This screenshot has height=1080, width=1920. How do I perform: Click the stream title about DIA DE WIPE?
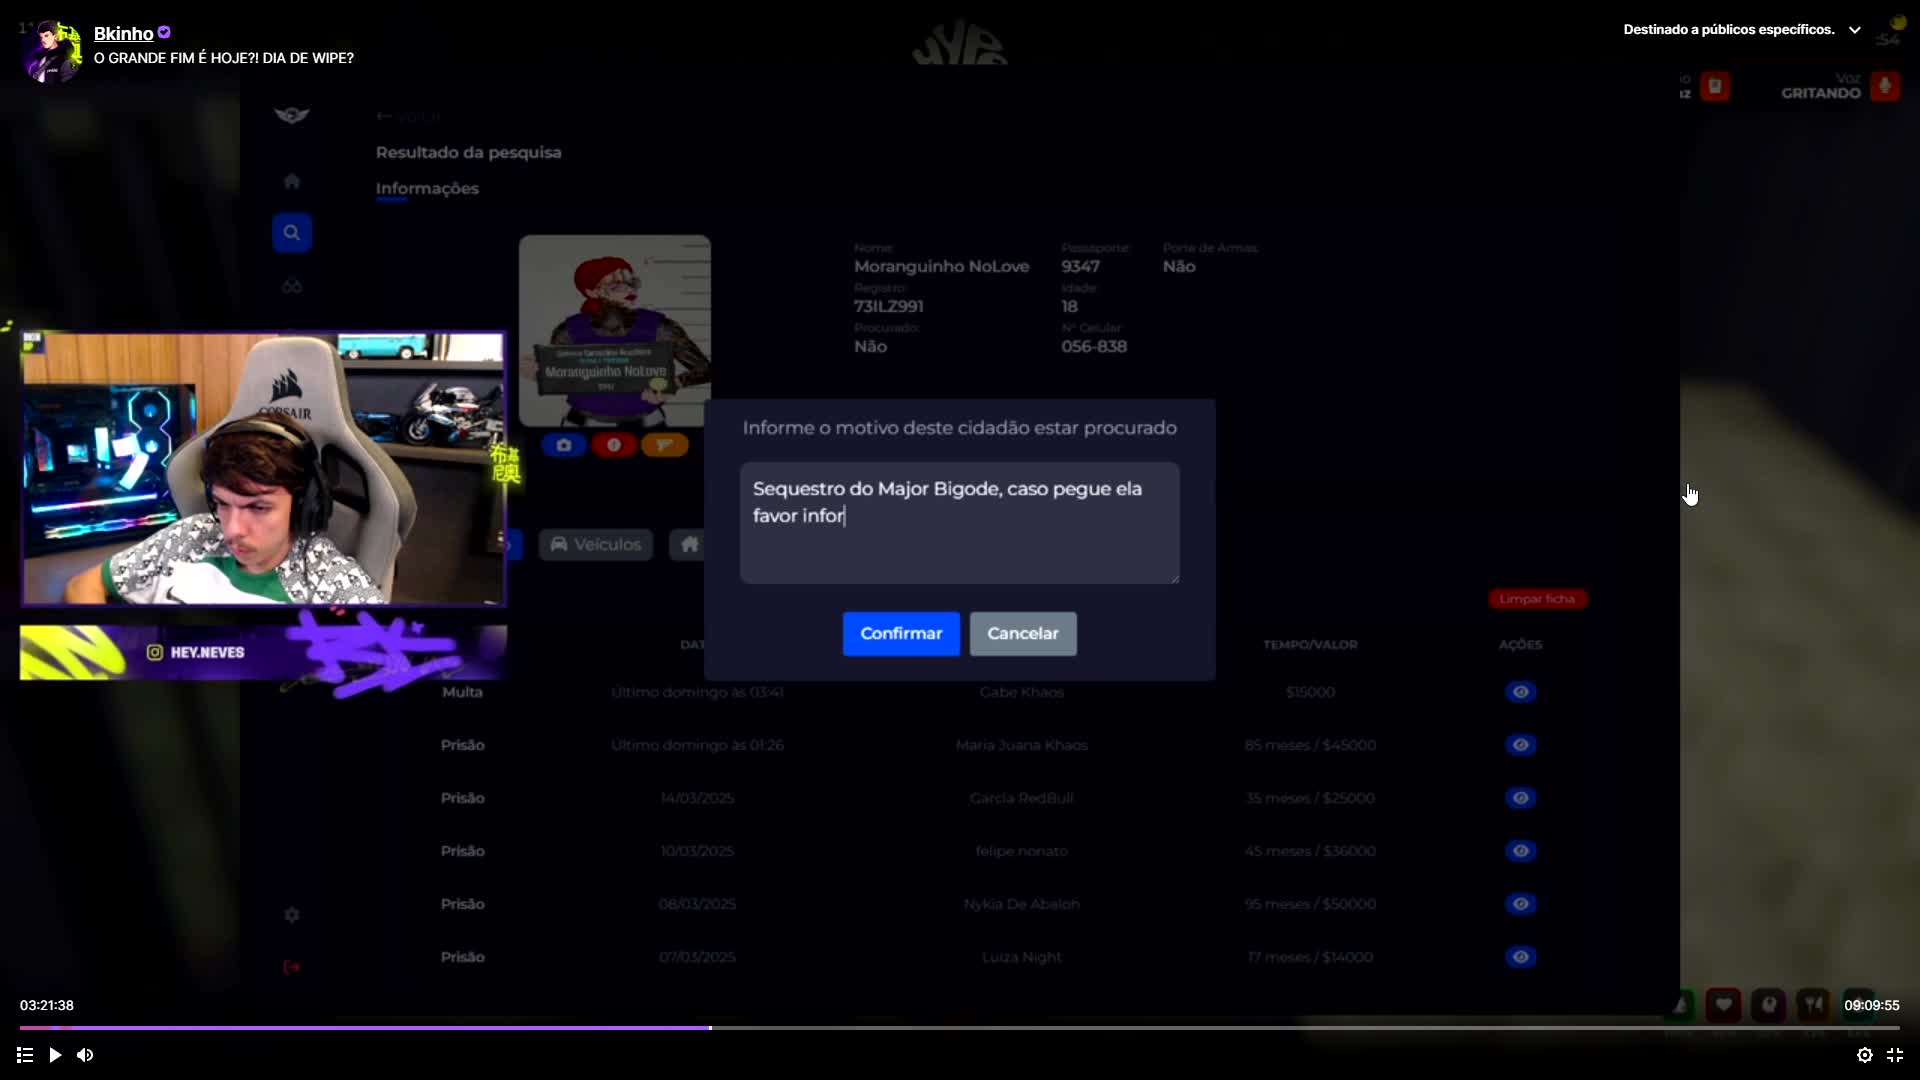[224, 58]
